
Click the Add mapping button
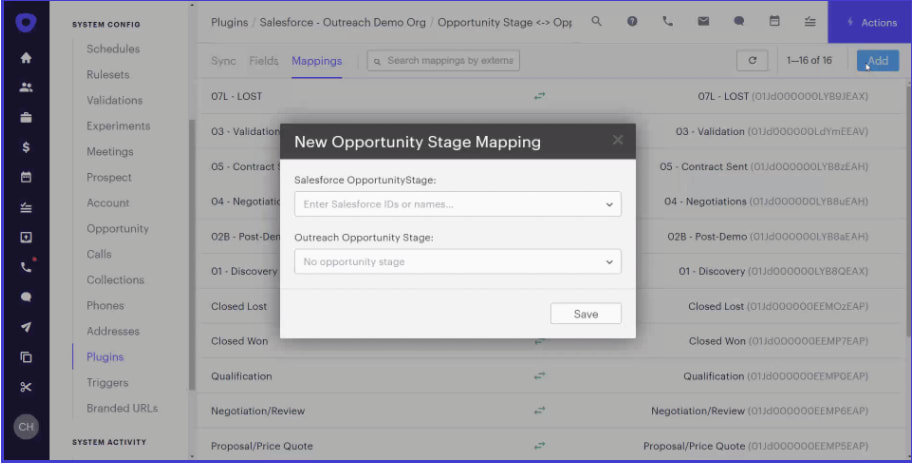click(878, 61)
